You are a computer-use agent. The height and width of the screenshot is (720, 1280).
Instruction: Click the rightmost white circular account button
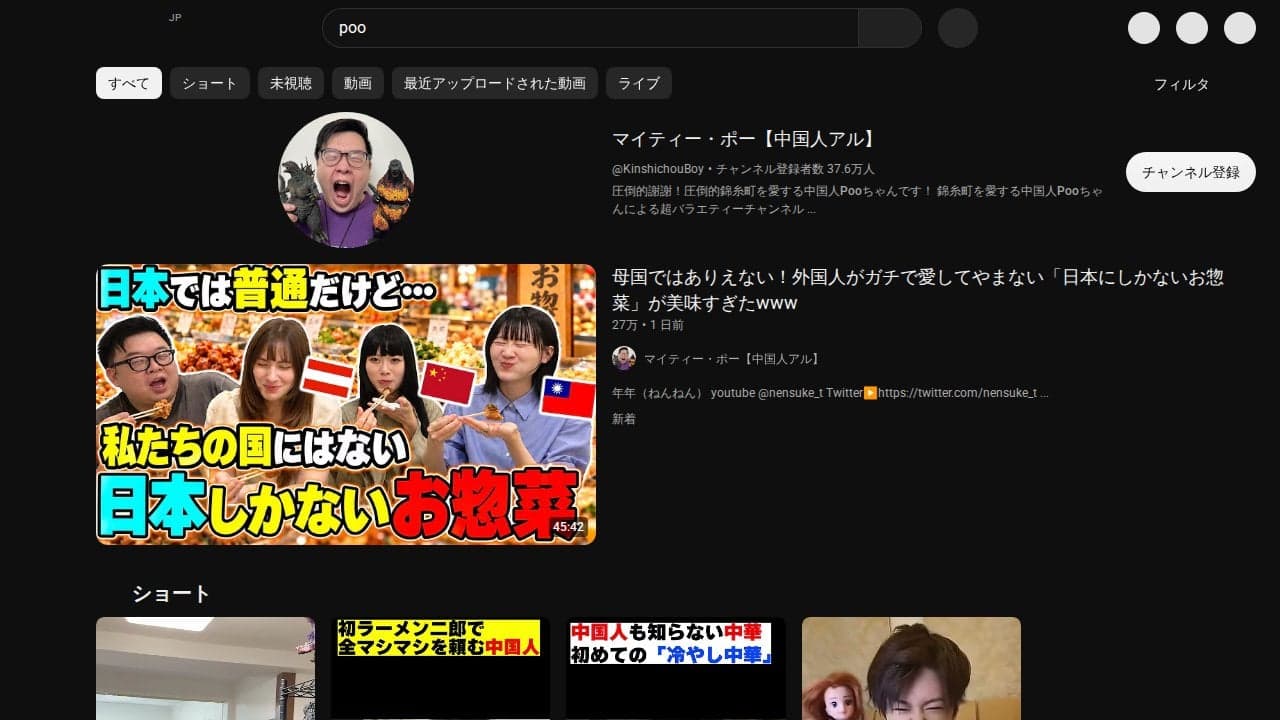point(1240,28)
